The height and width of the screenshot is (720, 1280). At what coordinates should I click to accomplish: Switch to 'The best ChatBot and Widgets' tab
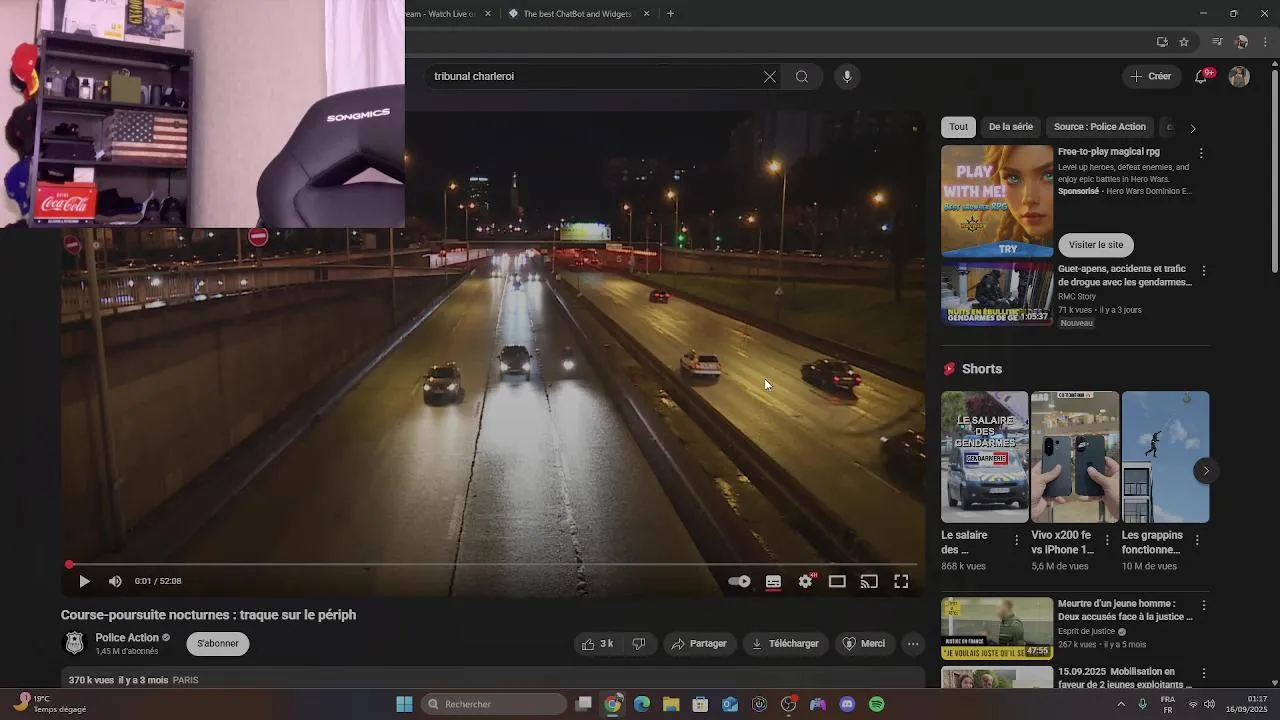pos(578,14)
